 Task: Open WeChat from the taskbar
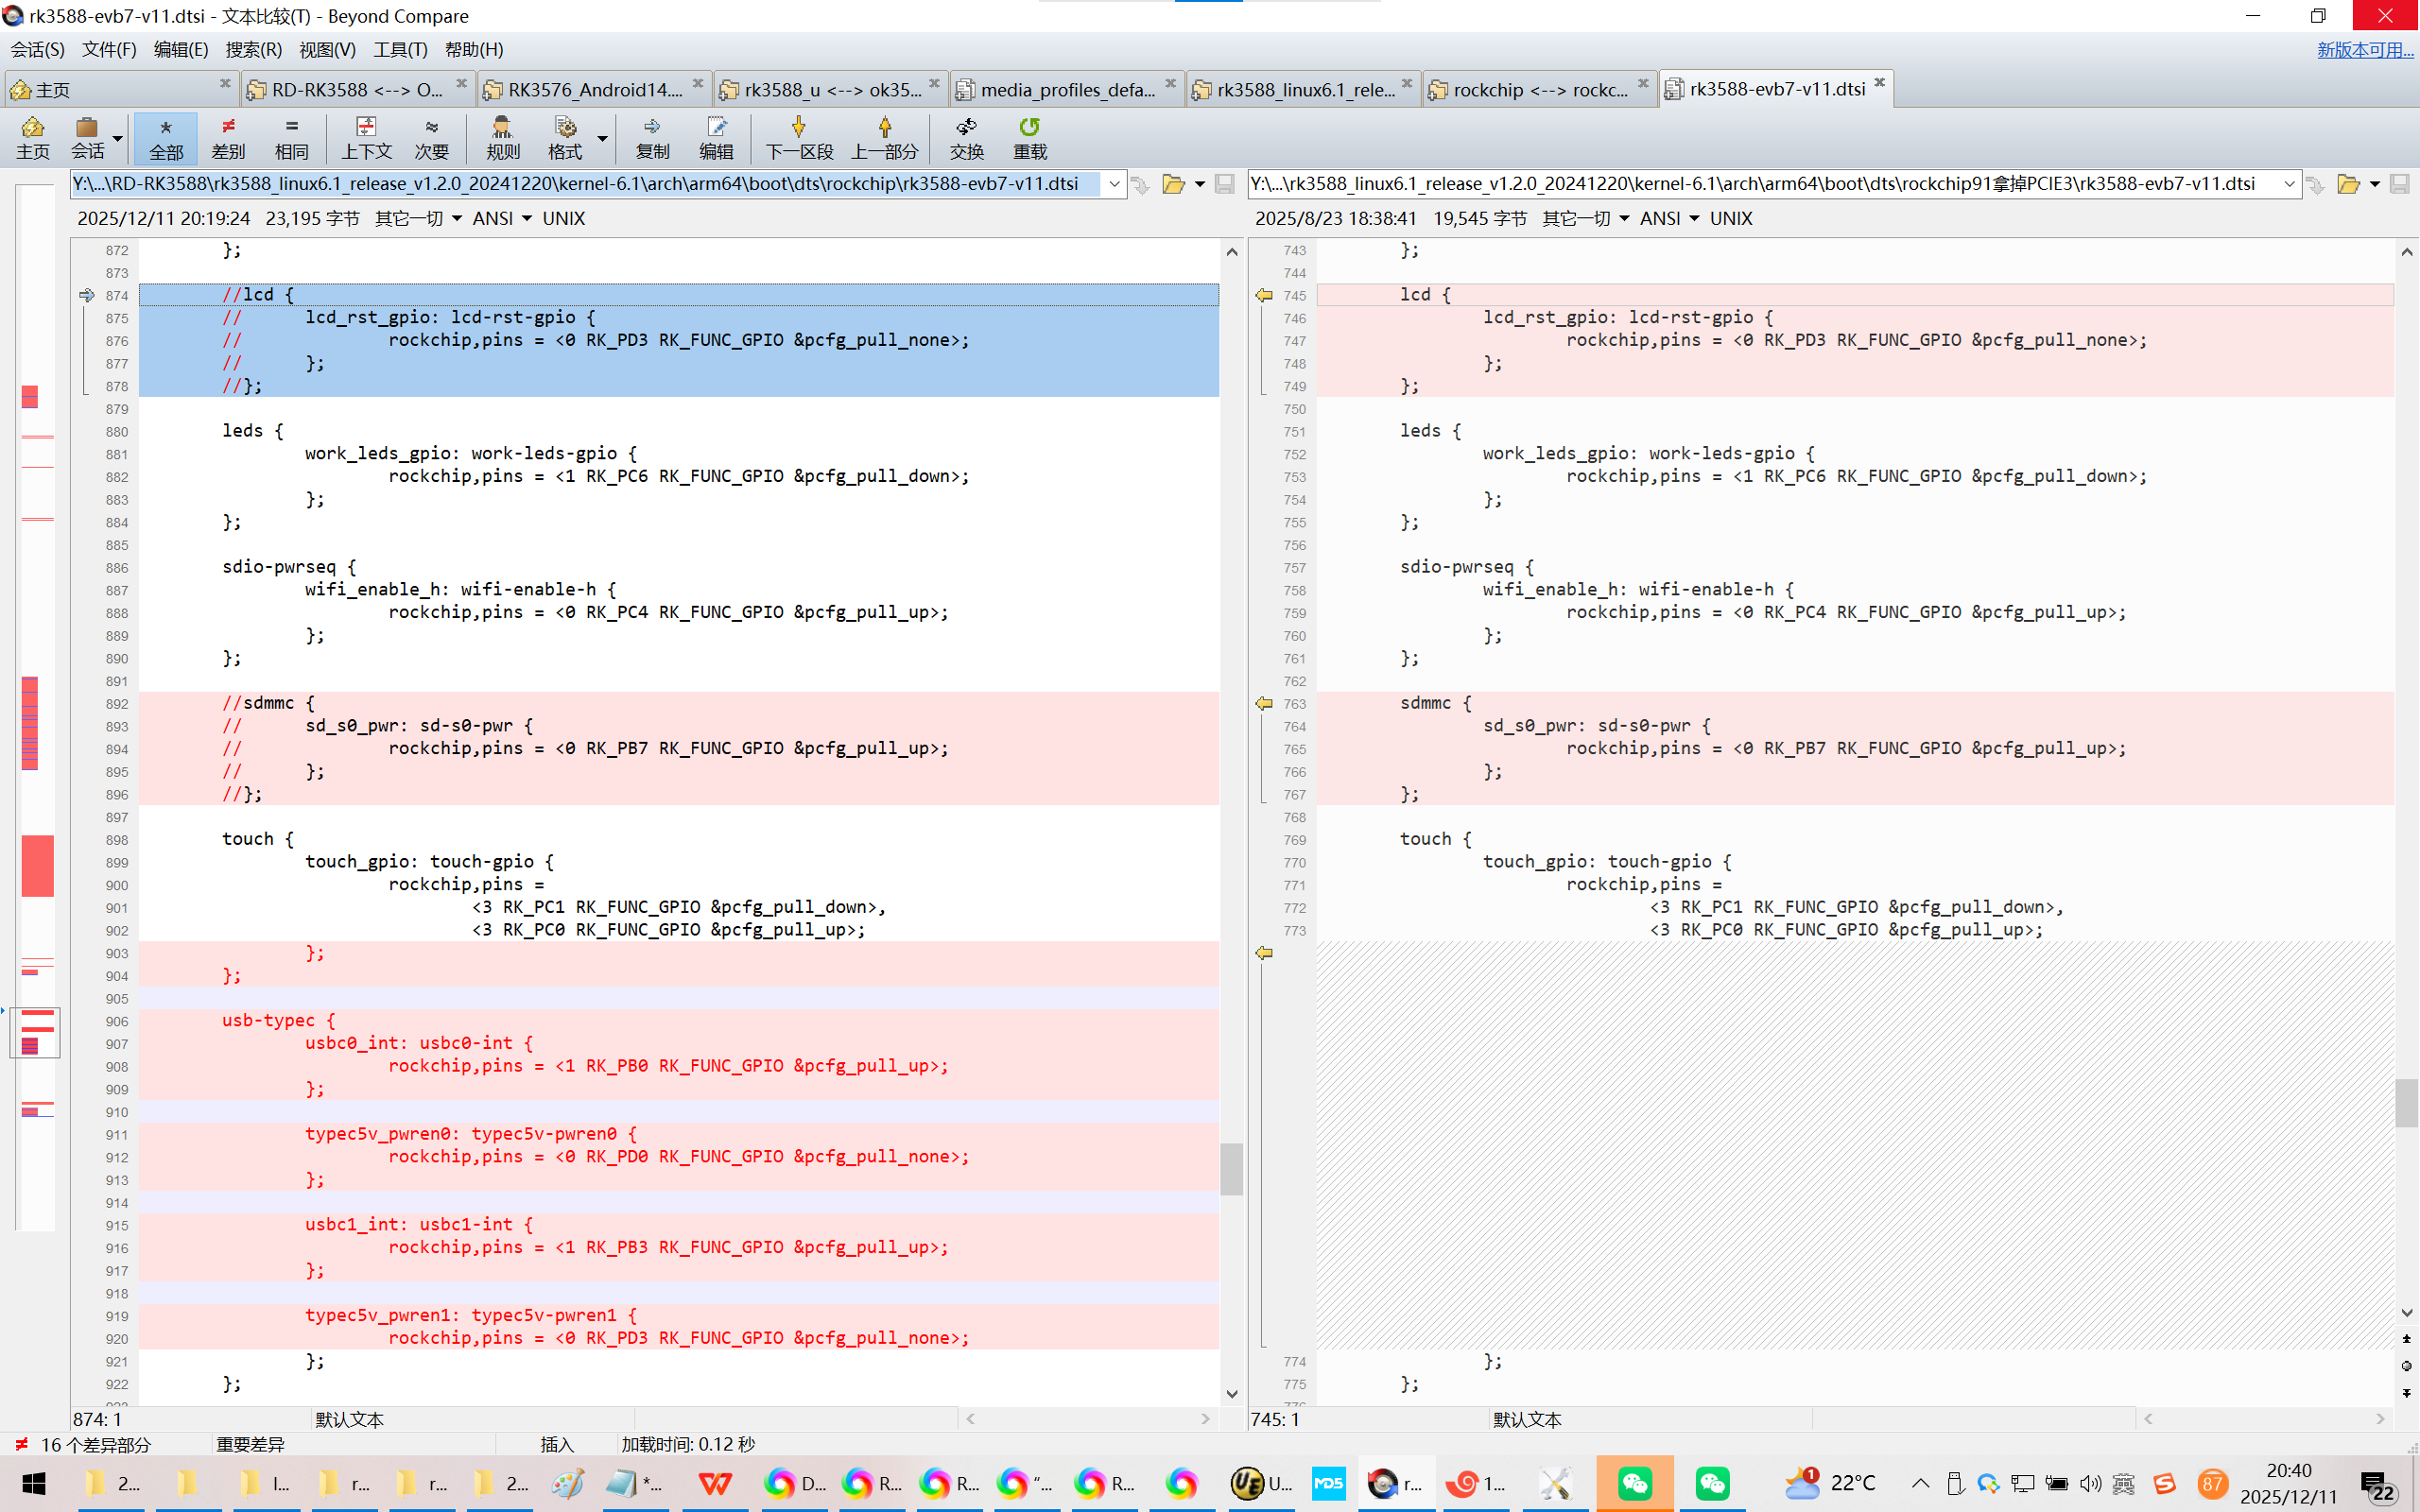pyautogui.click(x=1634, y=1483)
